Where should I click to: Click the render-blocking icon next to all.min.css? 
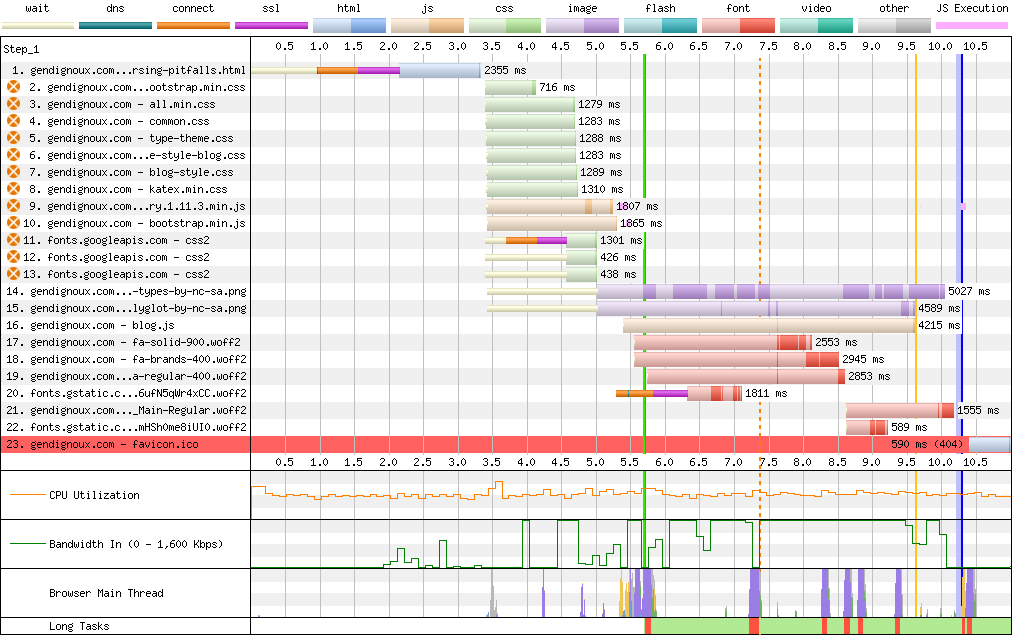pos(13,104)
